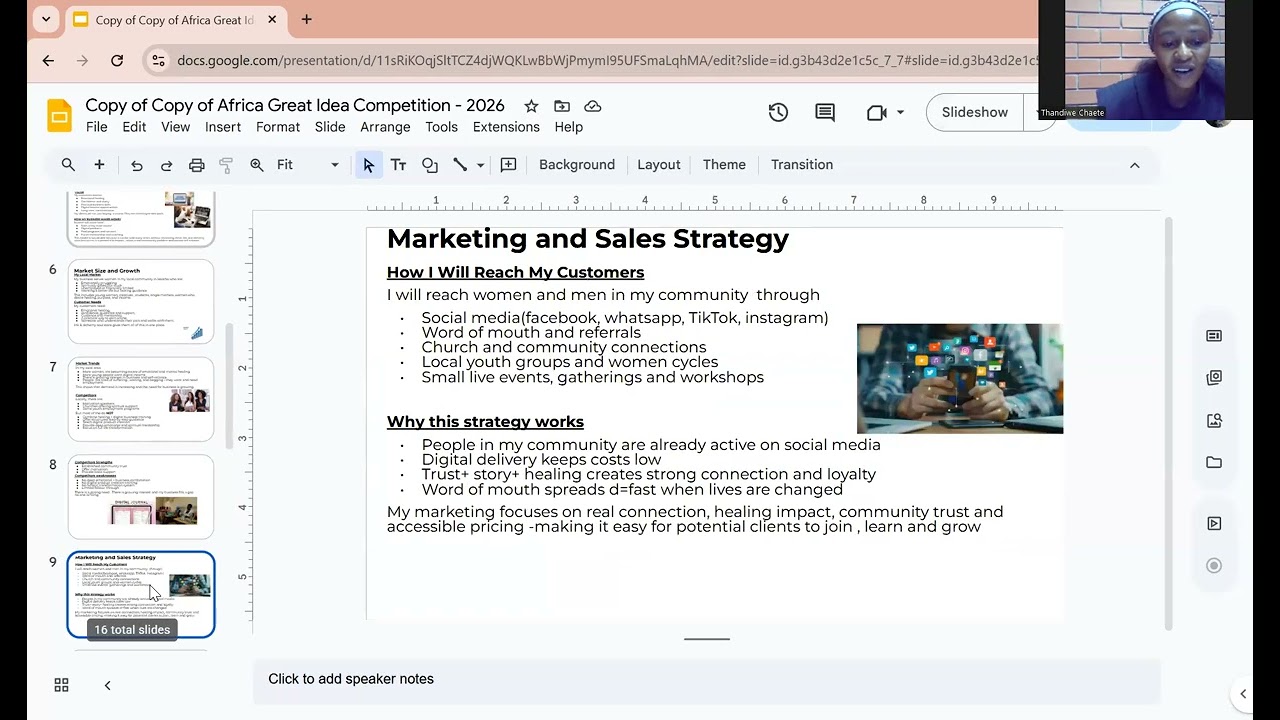Screen dimensions: 1280x720
Task: Print the presentation
Action: (197, 165)
